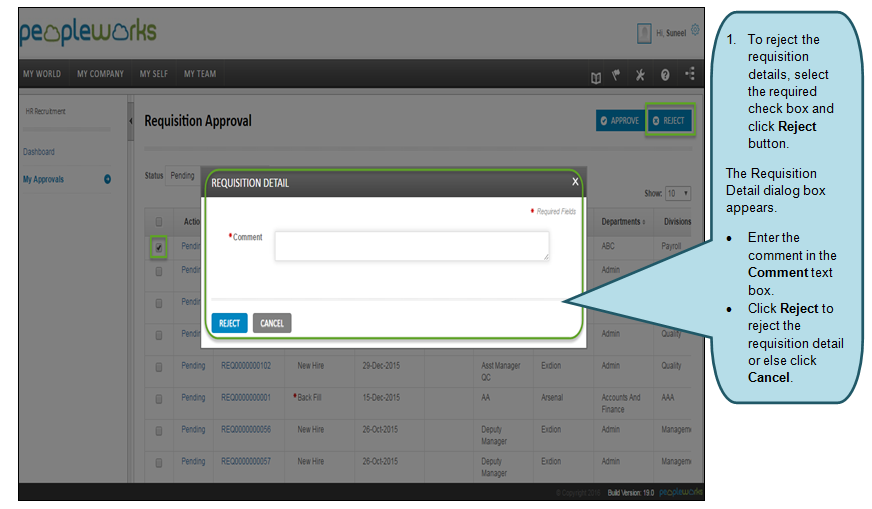The width and height of the screenshot is (872, 509).
Task: Sort by the Departments column header
Action: [623, 221]
